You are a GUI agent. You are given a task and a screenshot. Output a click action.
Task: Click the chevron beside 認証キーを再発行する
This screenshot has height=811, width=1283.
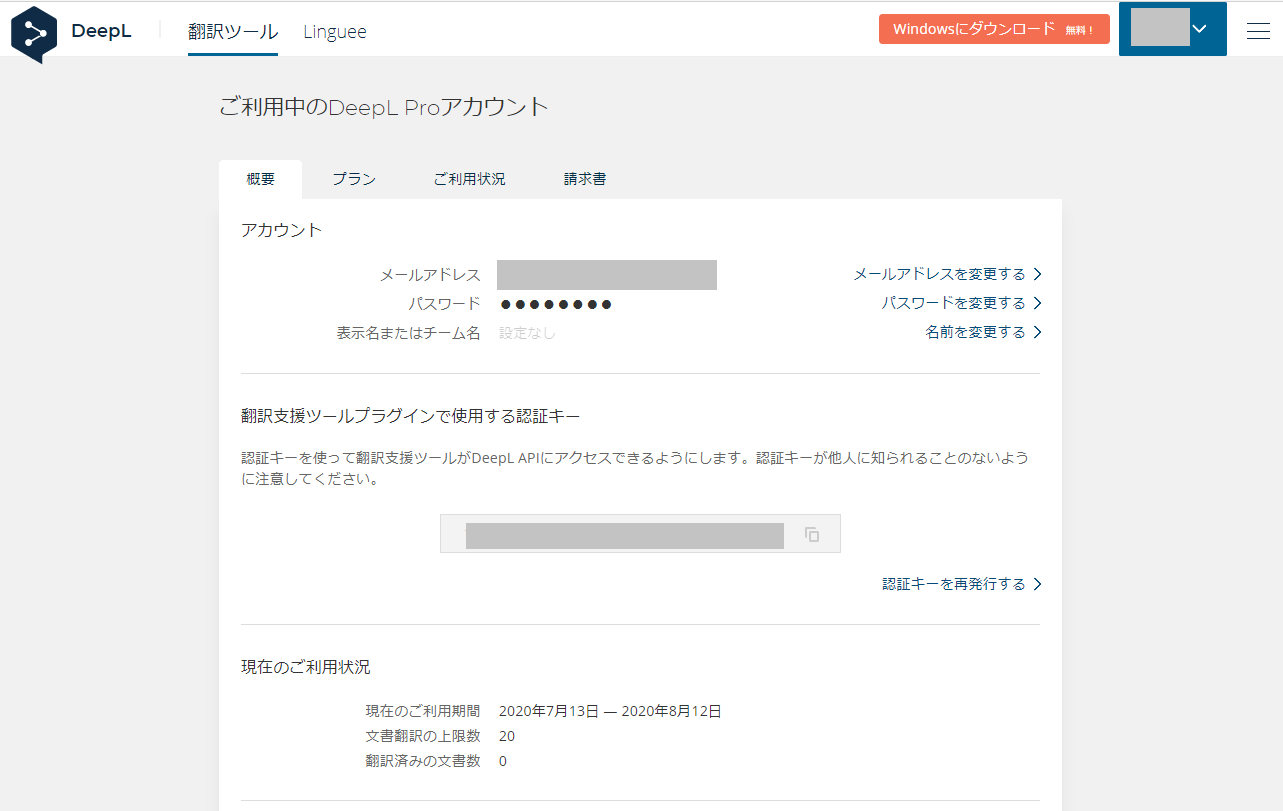[x=1038, y=583]
